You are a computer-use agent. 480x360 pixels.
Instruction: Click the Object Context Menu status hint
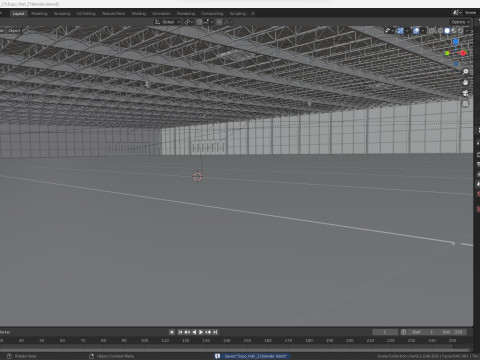[x=112, y=356]
